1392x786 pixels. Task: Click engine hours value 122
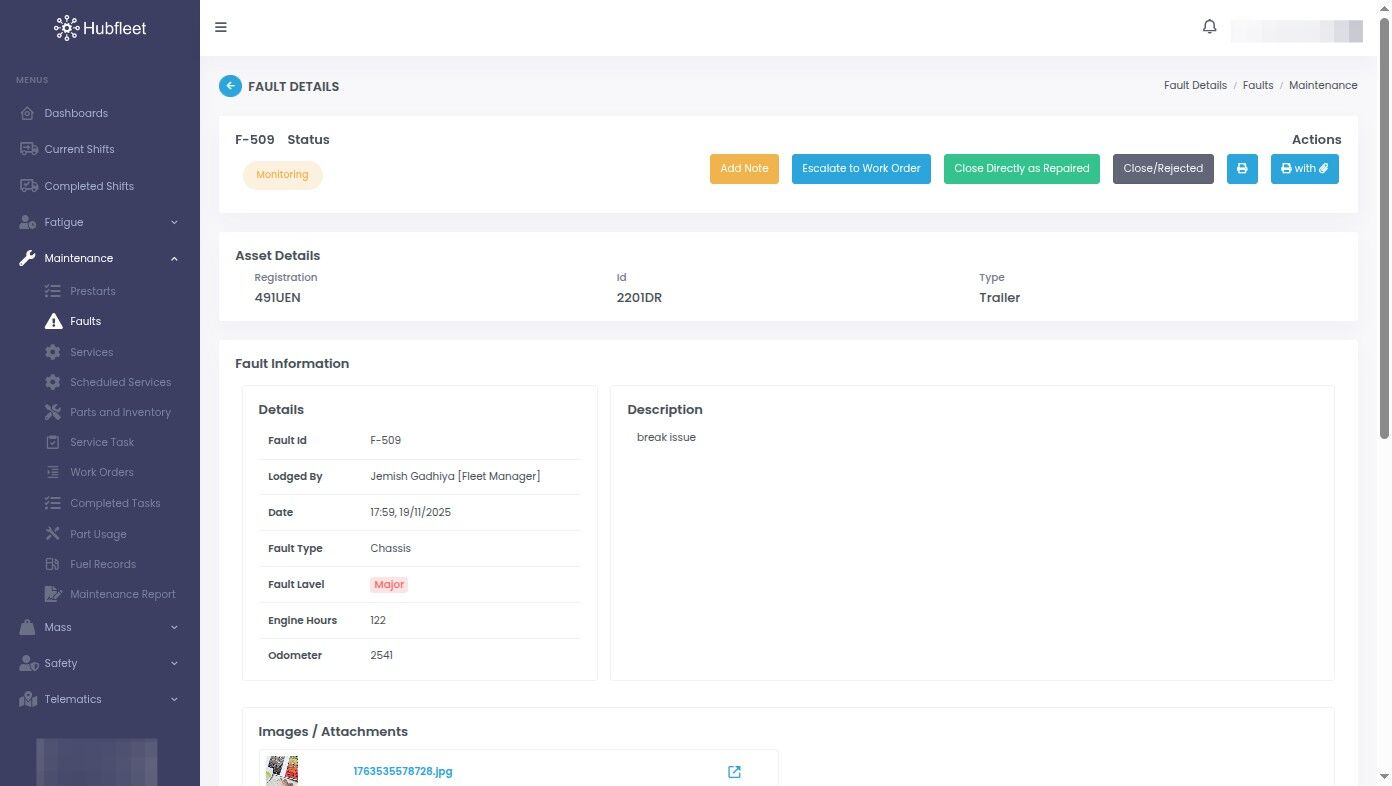378,620
